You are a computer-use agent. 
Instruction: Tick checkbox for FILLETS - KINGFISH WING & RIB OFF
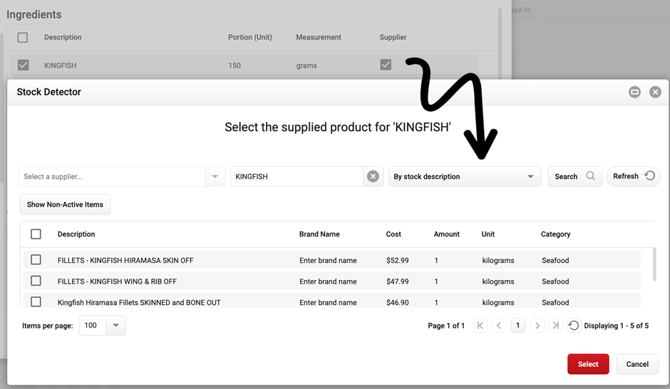click(x=36, y=281)
